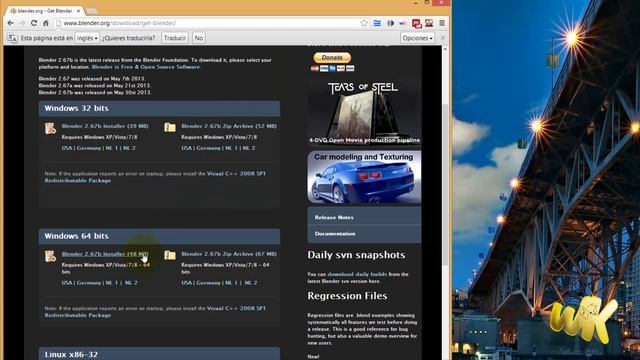Click the Windows 64 bits zip folder icon
The height and width of the screenshot is (360, 640).
click(170, 255)
